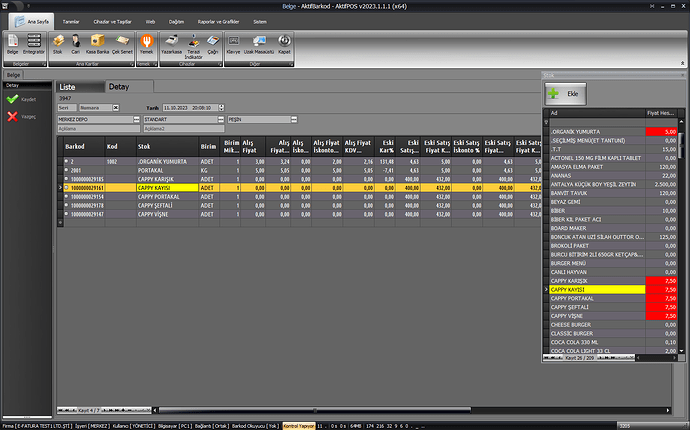Click the Kapat power icon
Viewport: 690px width, 430px height.
tap(284, 44)
